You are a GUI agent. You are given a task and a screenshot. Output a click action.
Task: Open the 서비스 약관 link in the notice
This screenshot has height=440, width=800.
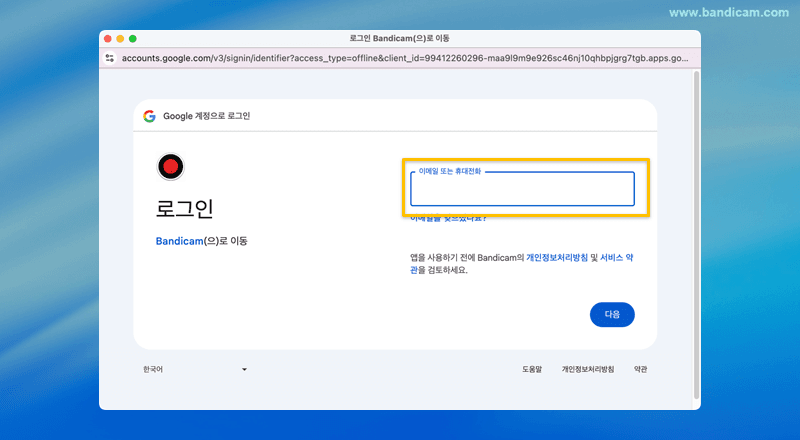pos(616,258)
